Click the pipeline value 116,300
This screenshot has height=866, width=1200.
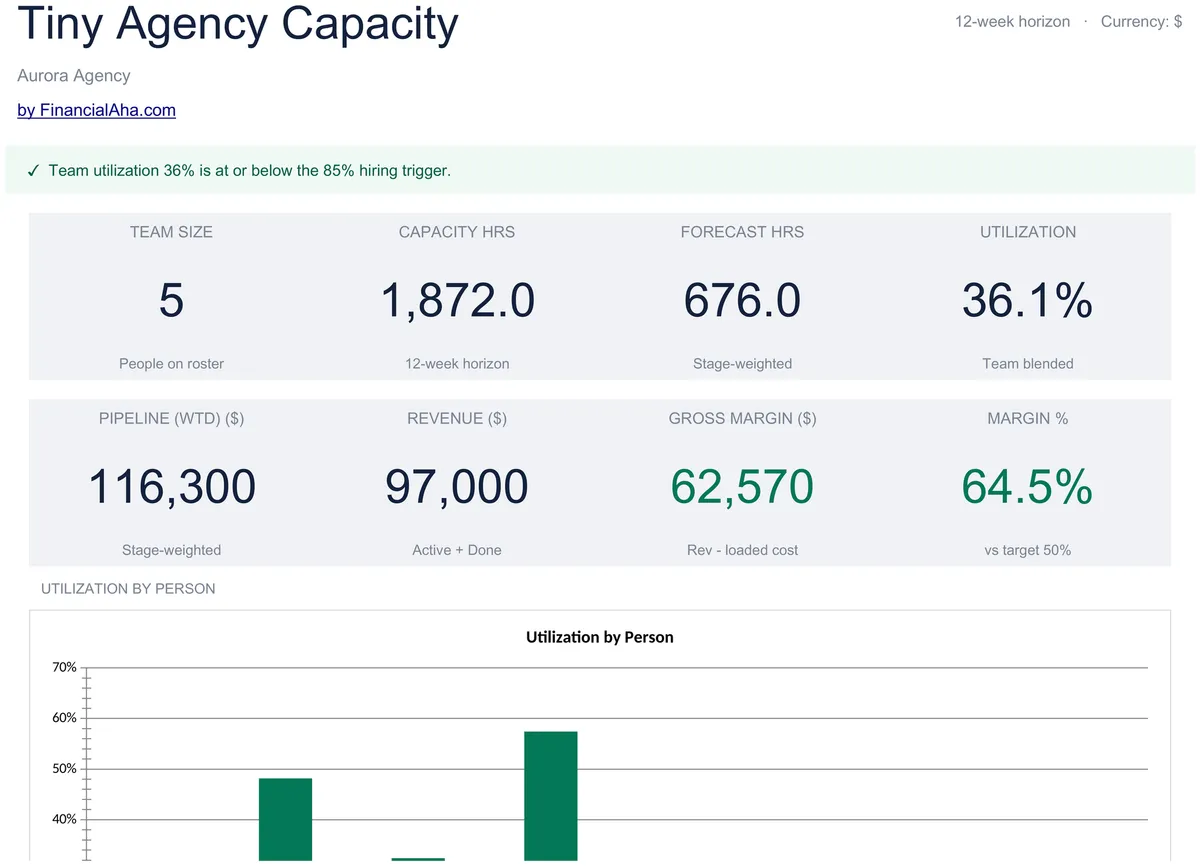point(171,487)
